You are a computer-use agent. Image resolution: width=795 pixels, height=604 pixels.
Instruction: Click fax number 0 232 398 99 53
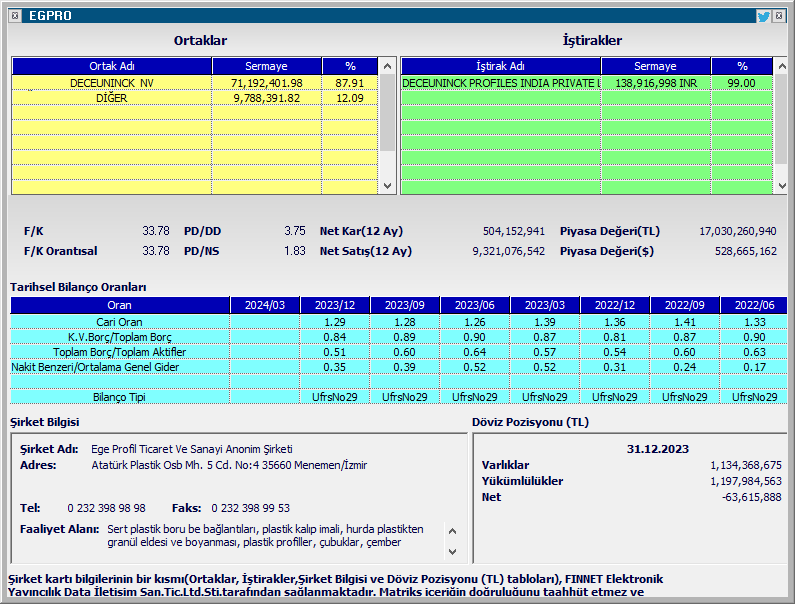tap(250, 508)
